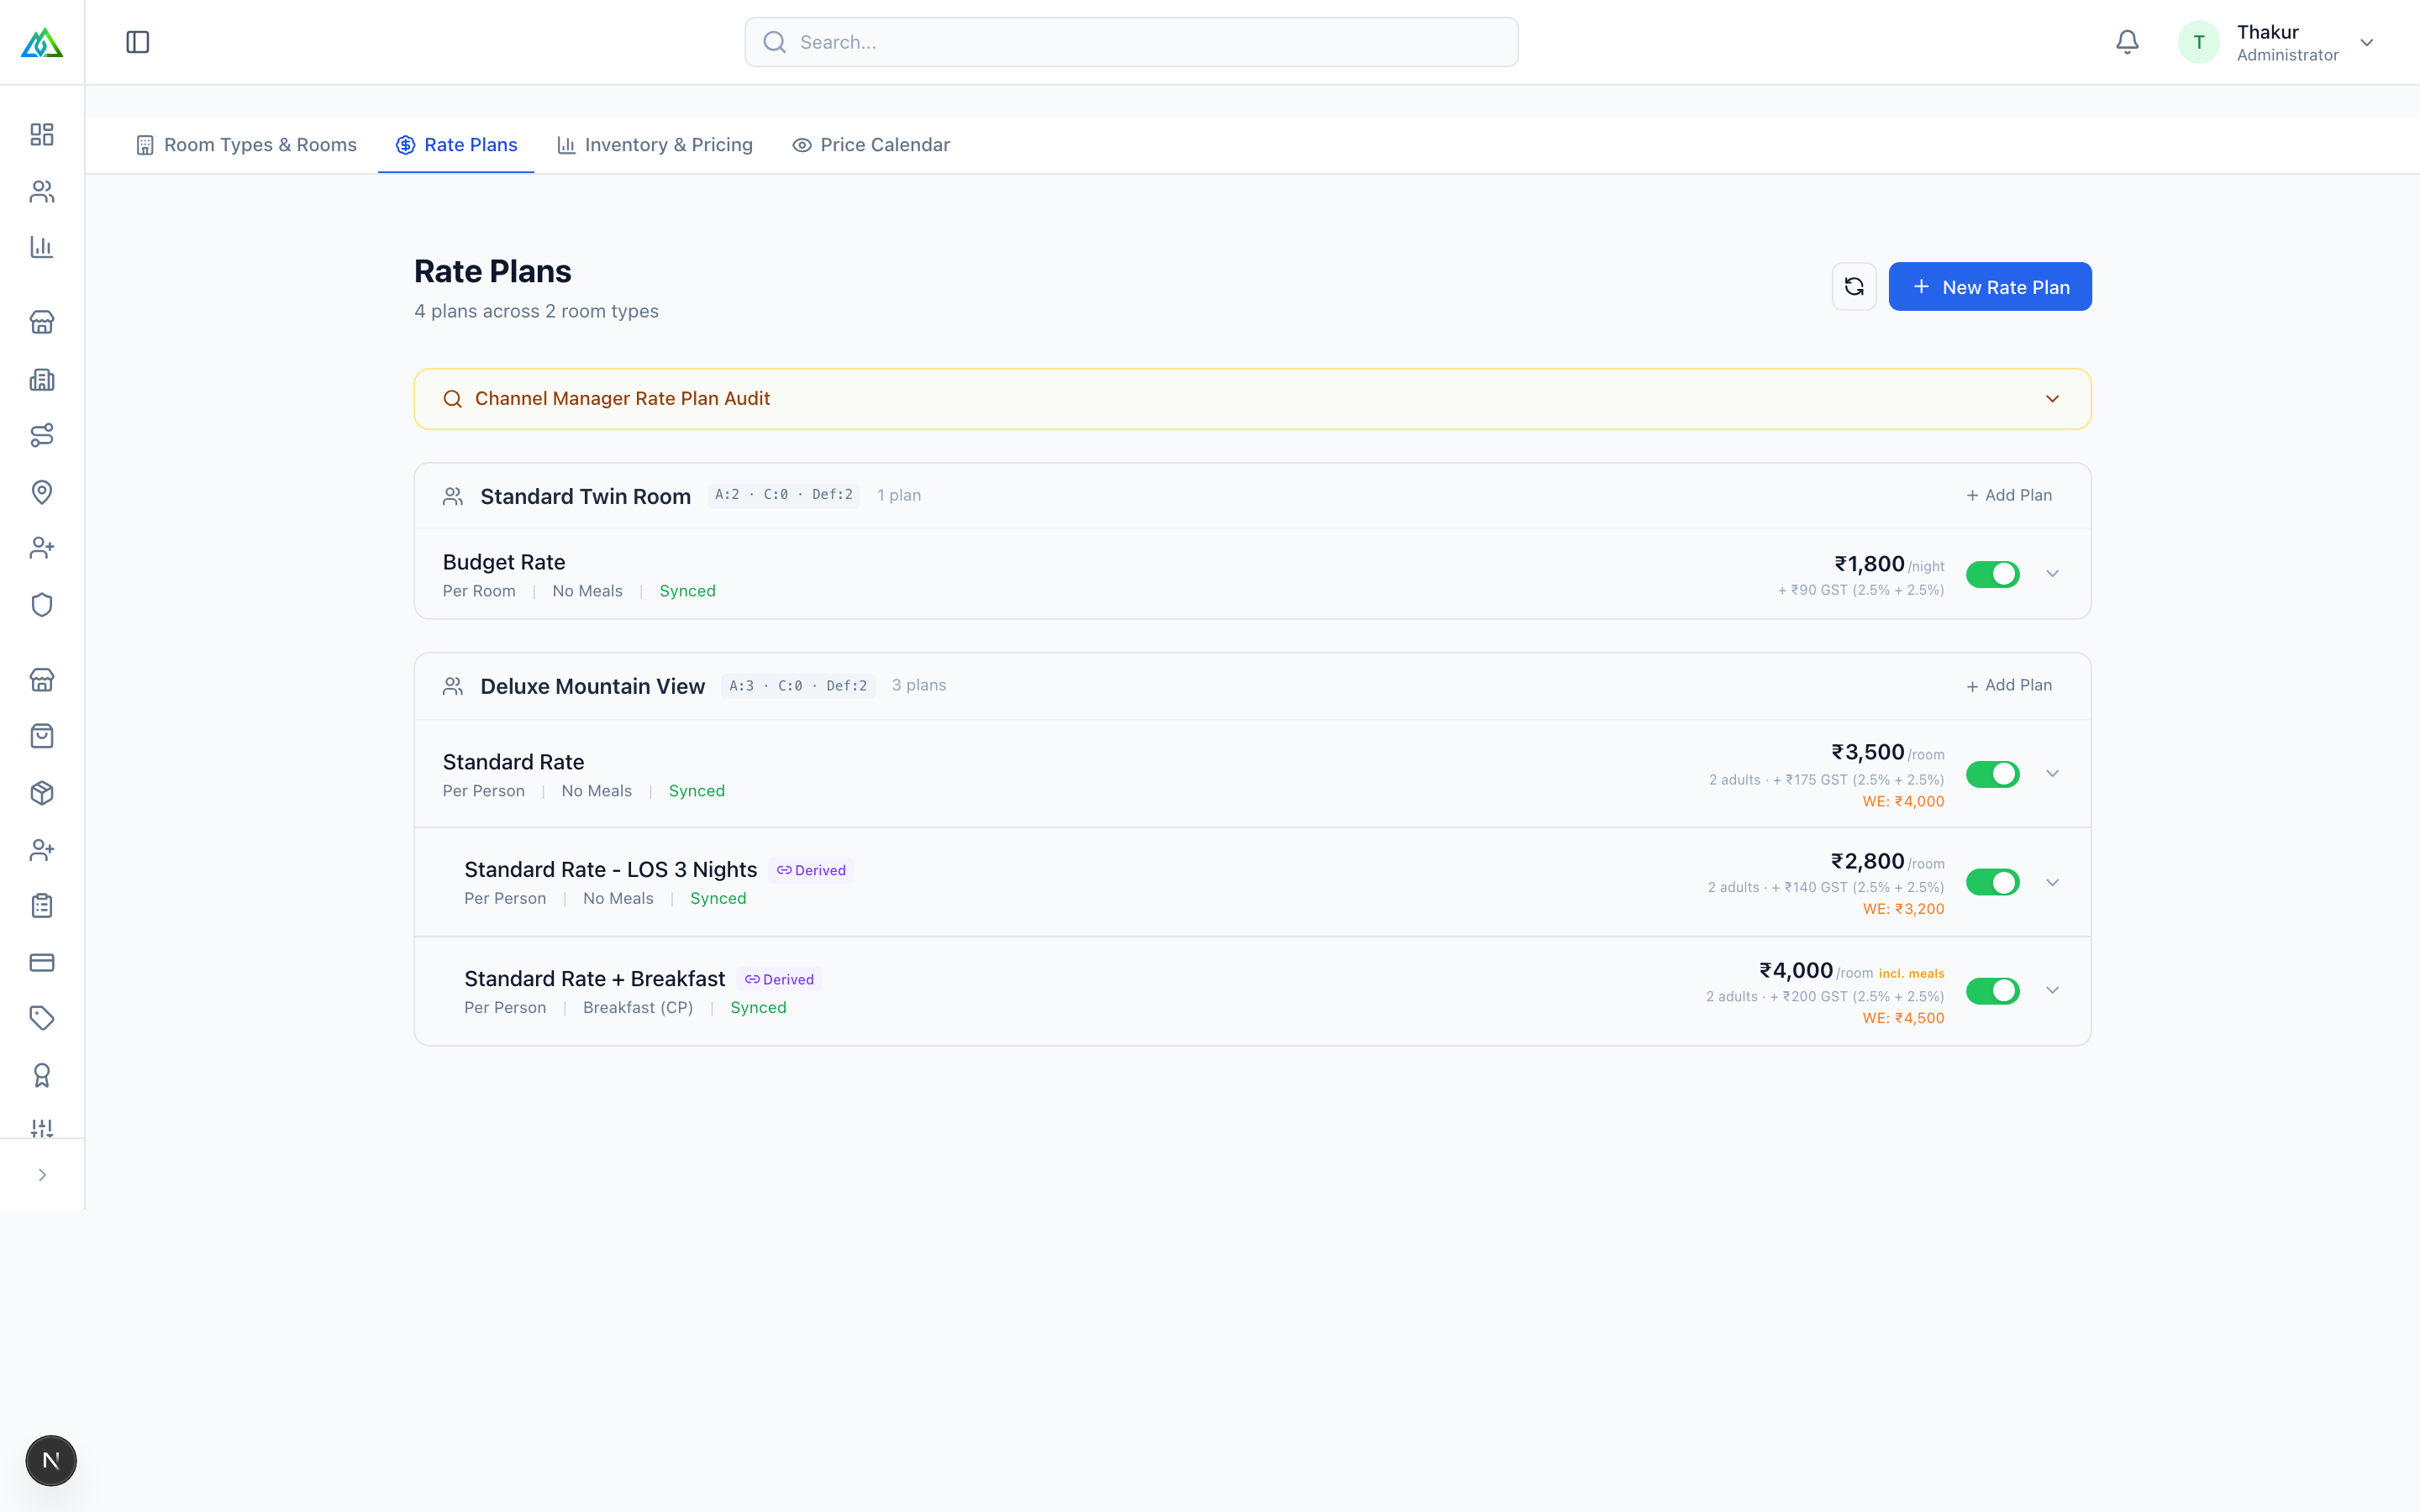This screenshot has height=1512, width=2420.
Task: Click the refresh rate plans icon
Action: [1853, 287]
